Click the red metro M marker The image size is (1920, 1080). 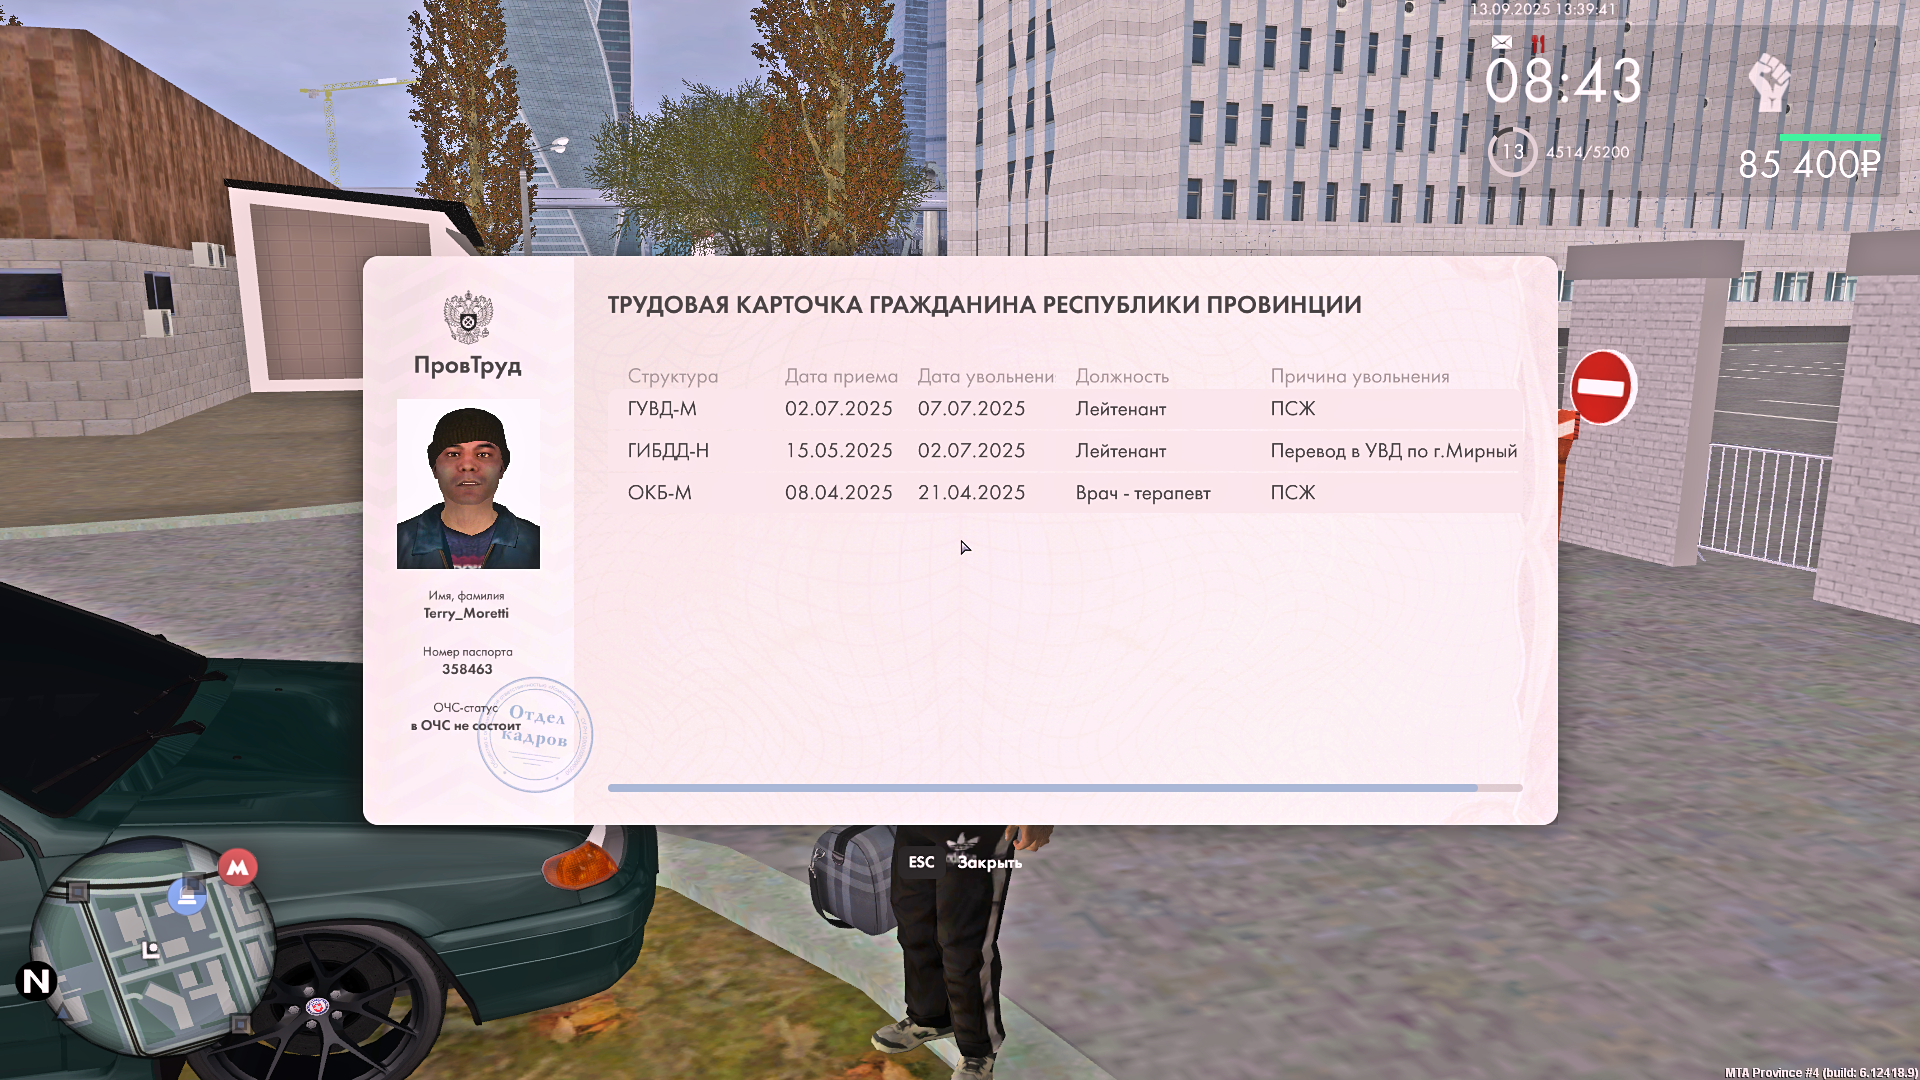point(238,867)
